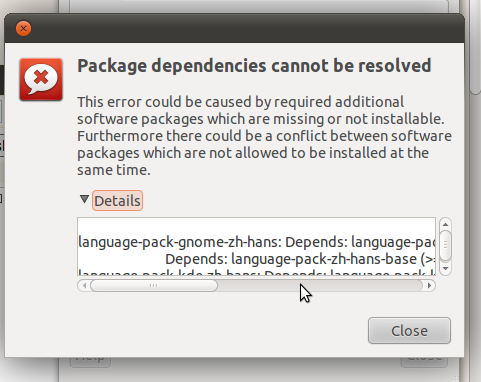Image resolution: width=481 pixels, height=382 pixels.
Task: Click the "Package dependencies cannot be resolved" heading
Action: [x=254, y=66]
